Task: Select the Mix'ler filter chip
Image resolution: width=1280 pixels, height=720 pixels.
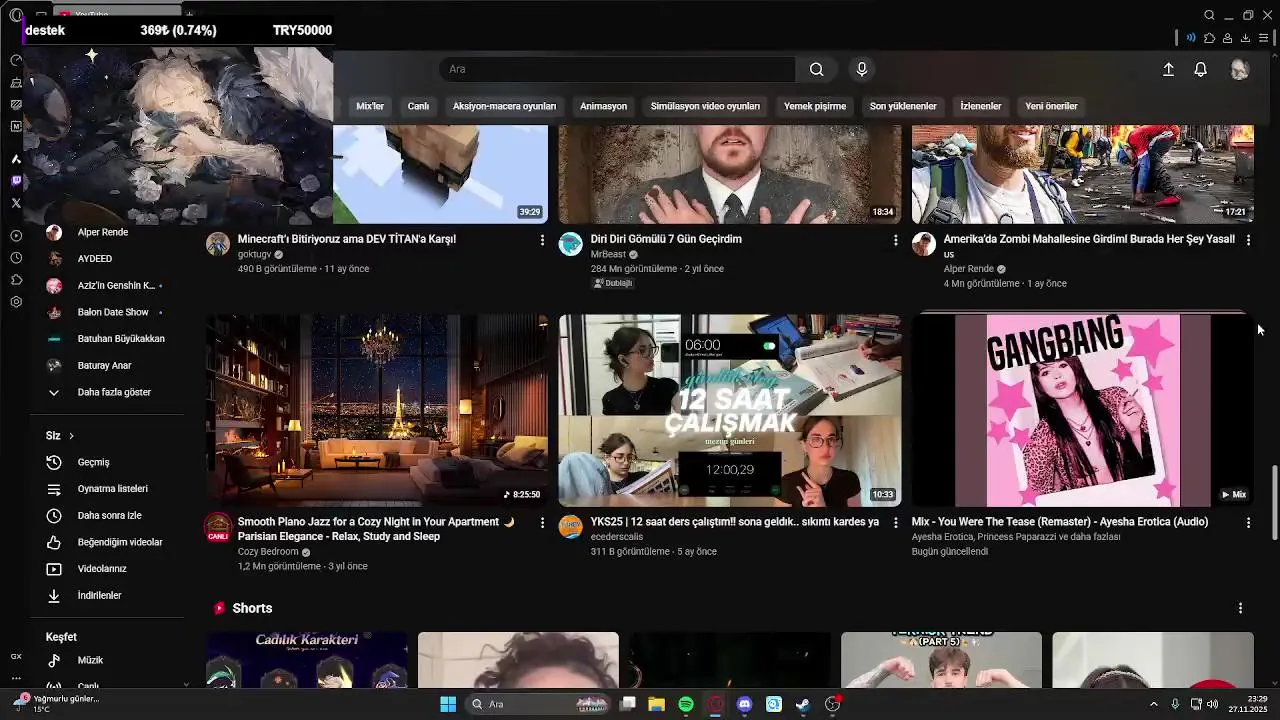Action: coord(370,106)
